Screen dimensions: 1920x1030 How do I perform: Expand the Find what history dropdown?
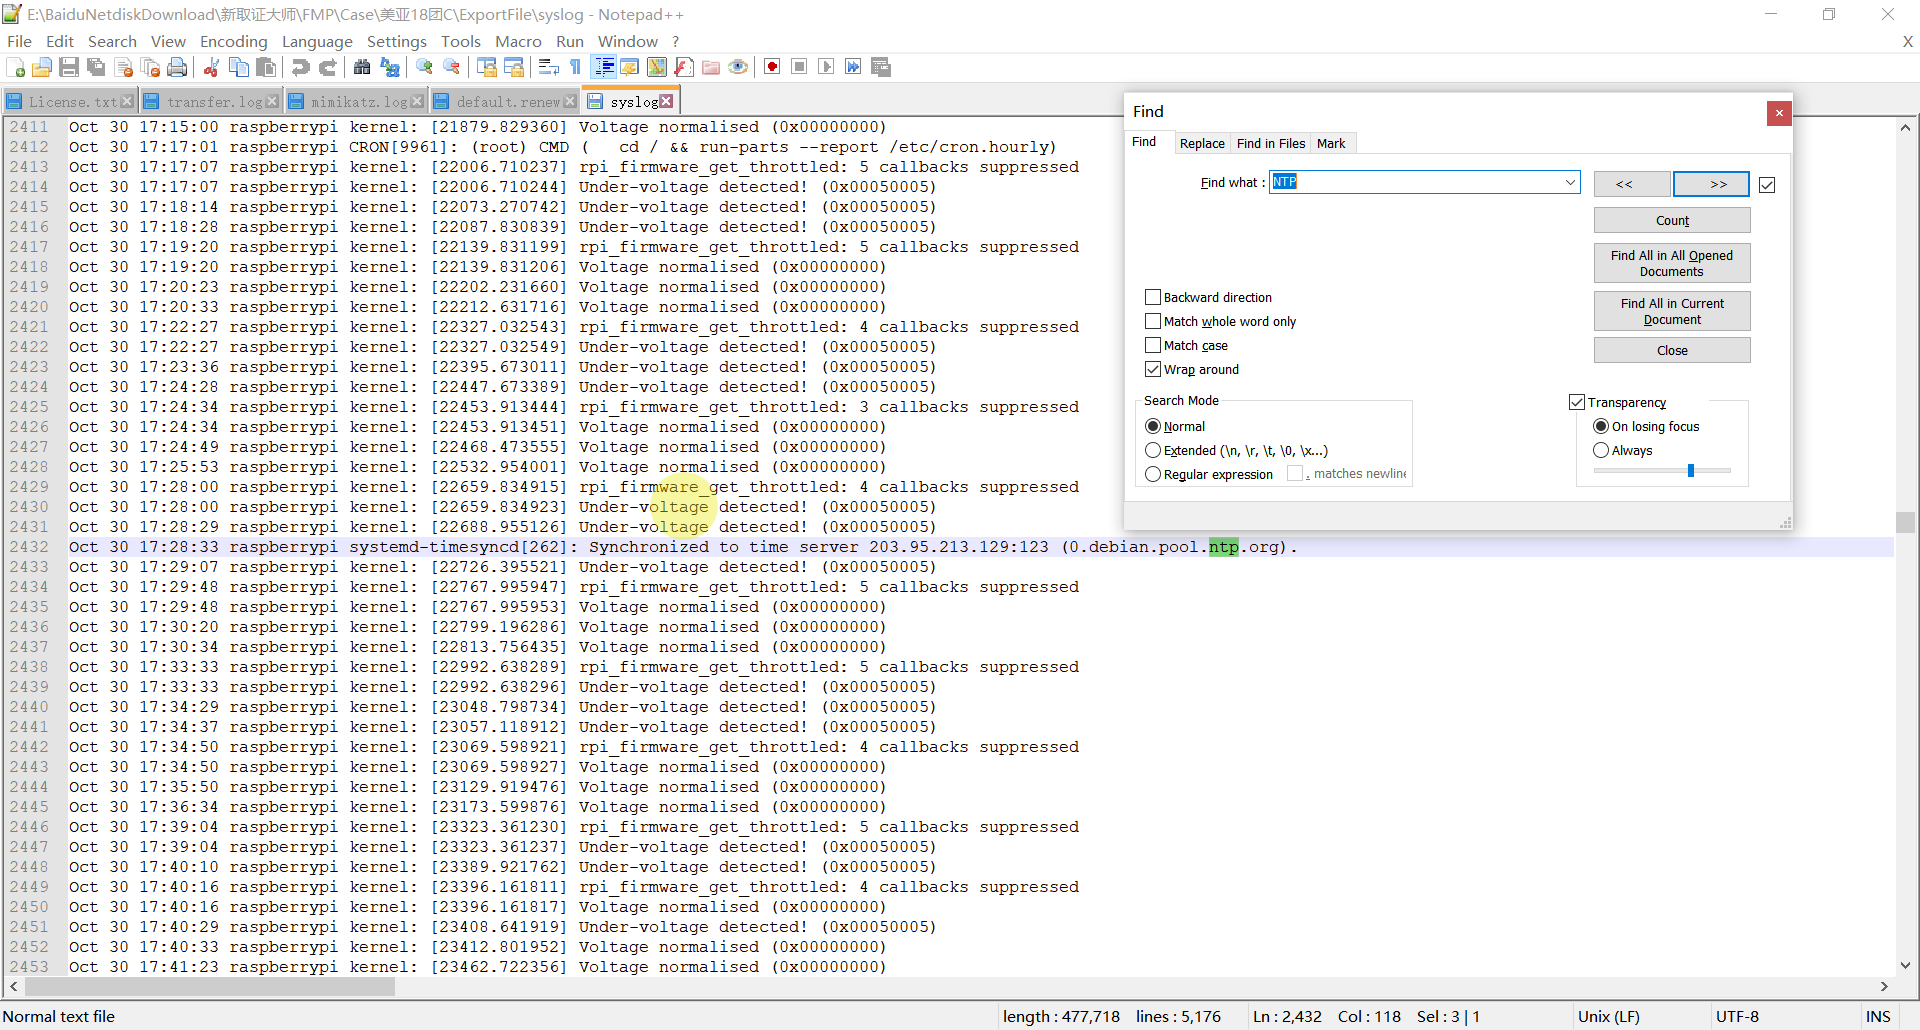tap(1570, 182)
